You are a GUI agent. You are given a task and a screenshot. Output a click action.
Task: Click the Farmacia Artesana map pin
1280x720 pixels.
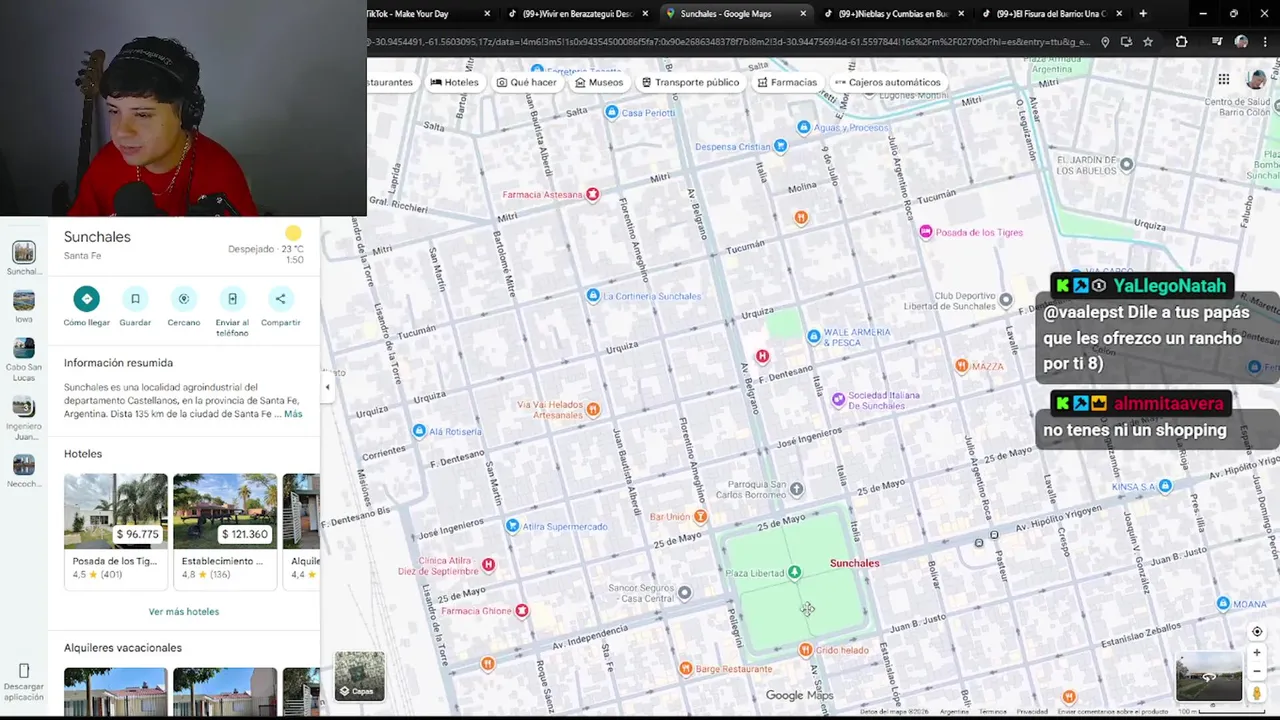(592, 194)
